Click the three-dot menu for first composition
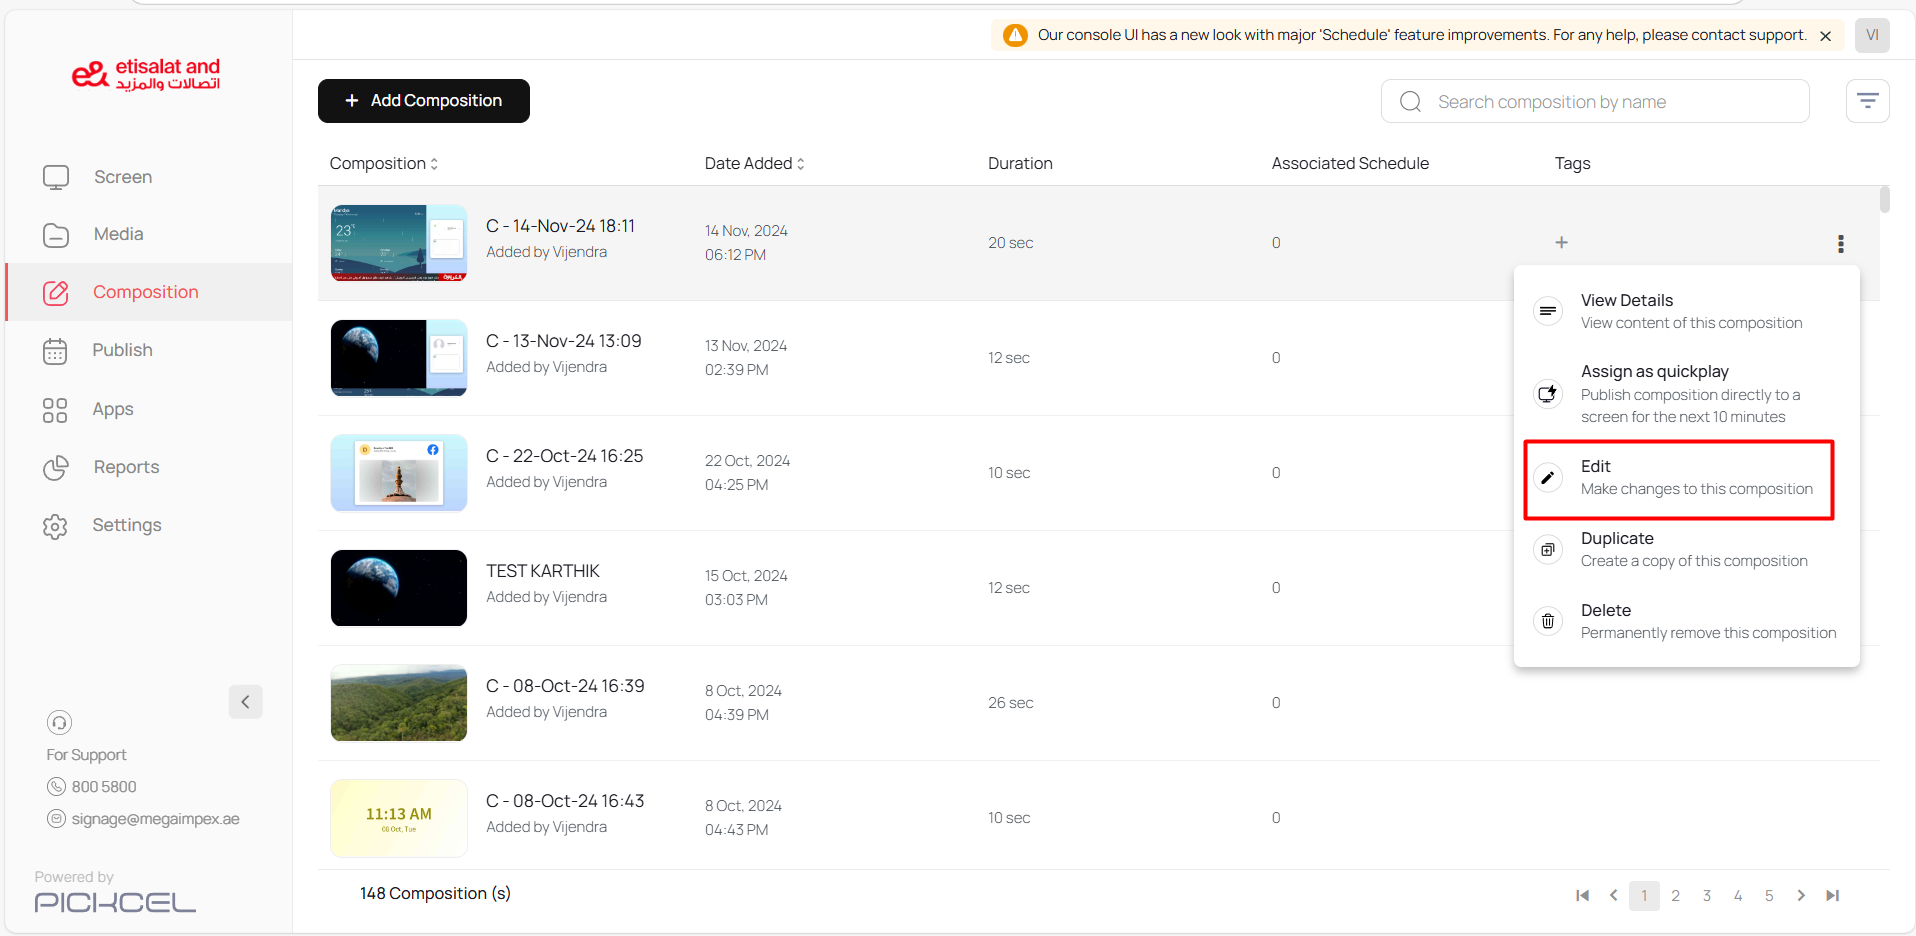Screen dimensions: 1916x936 (x=1840, y=244)
